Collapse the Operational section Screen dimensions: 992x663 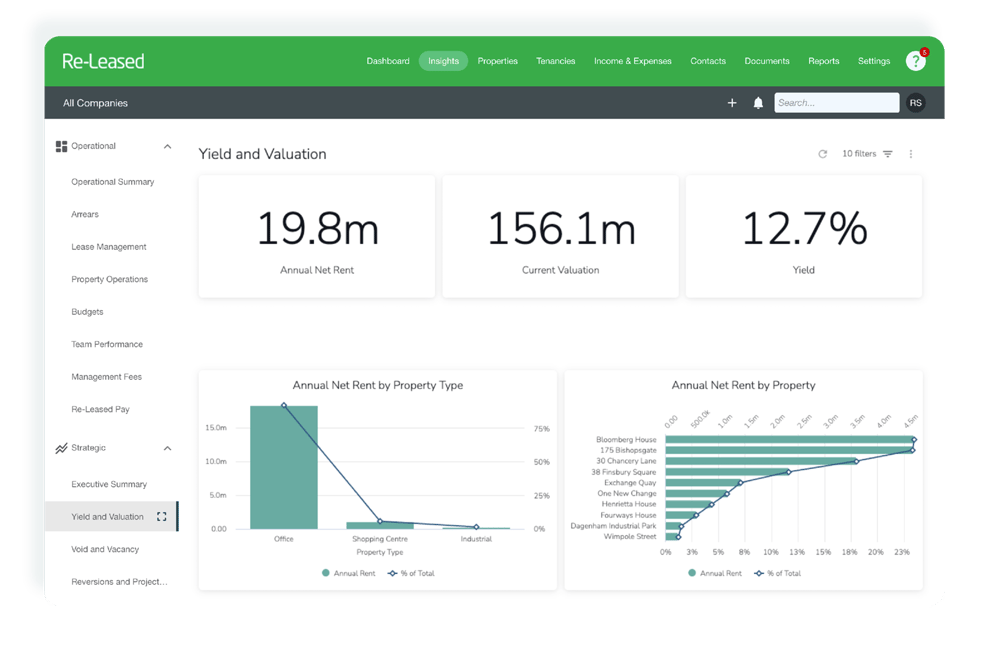coord(167,146)
